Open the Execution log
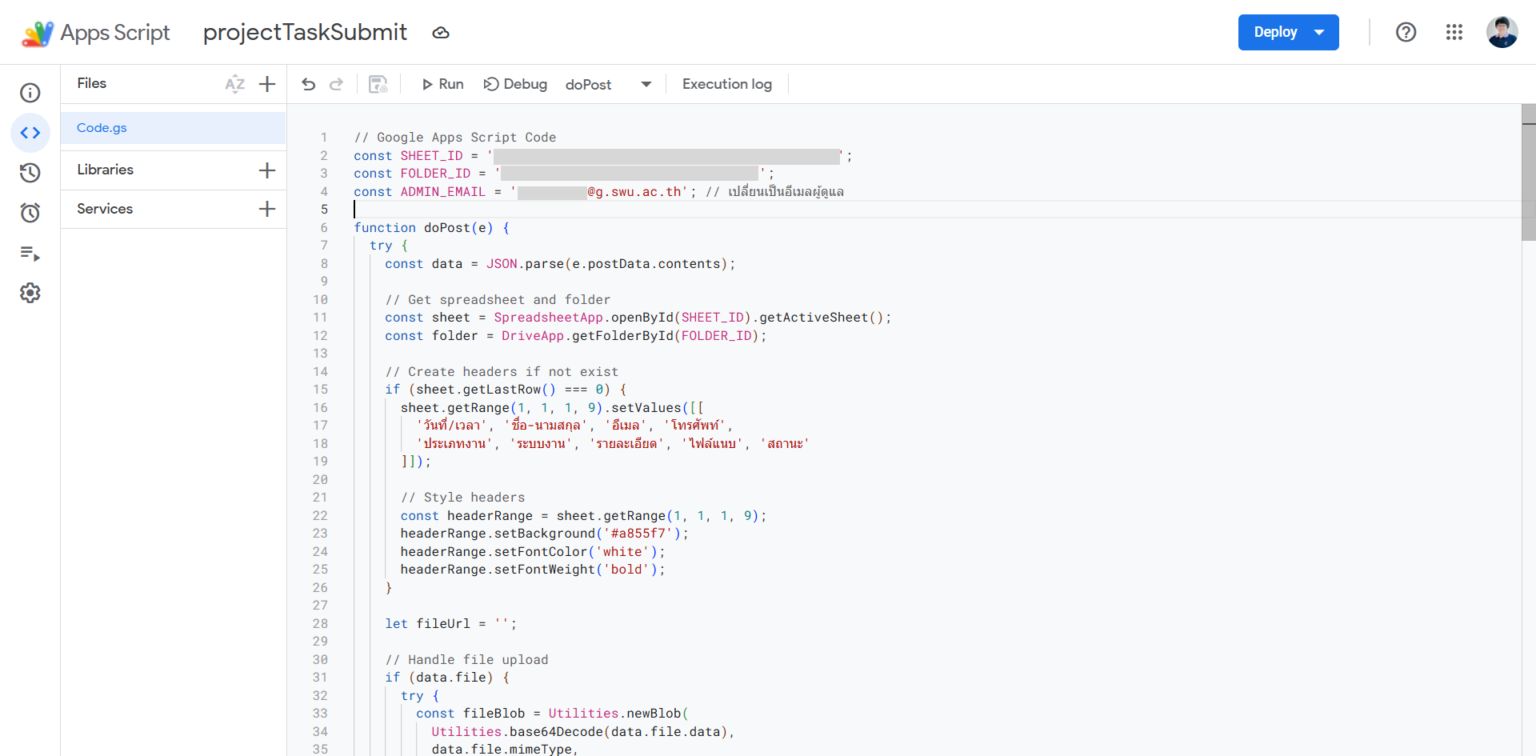 point(727,84)
